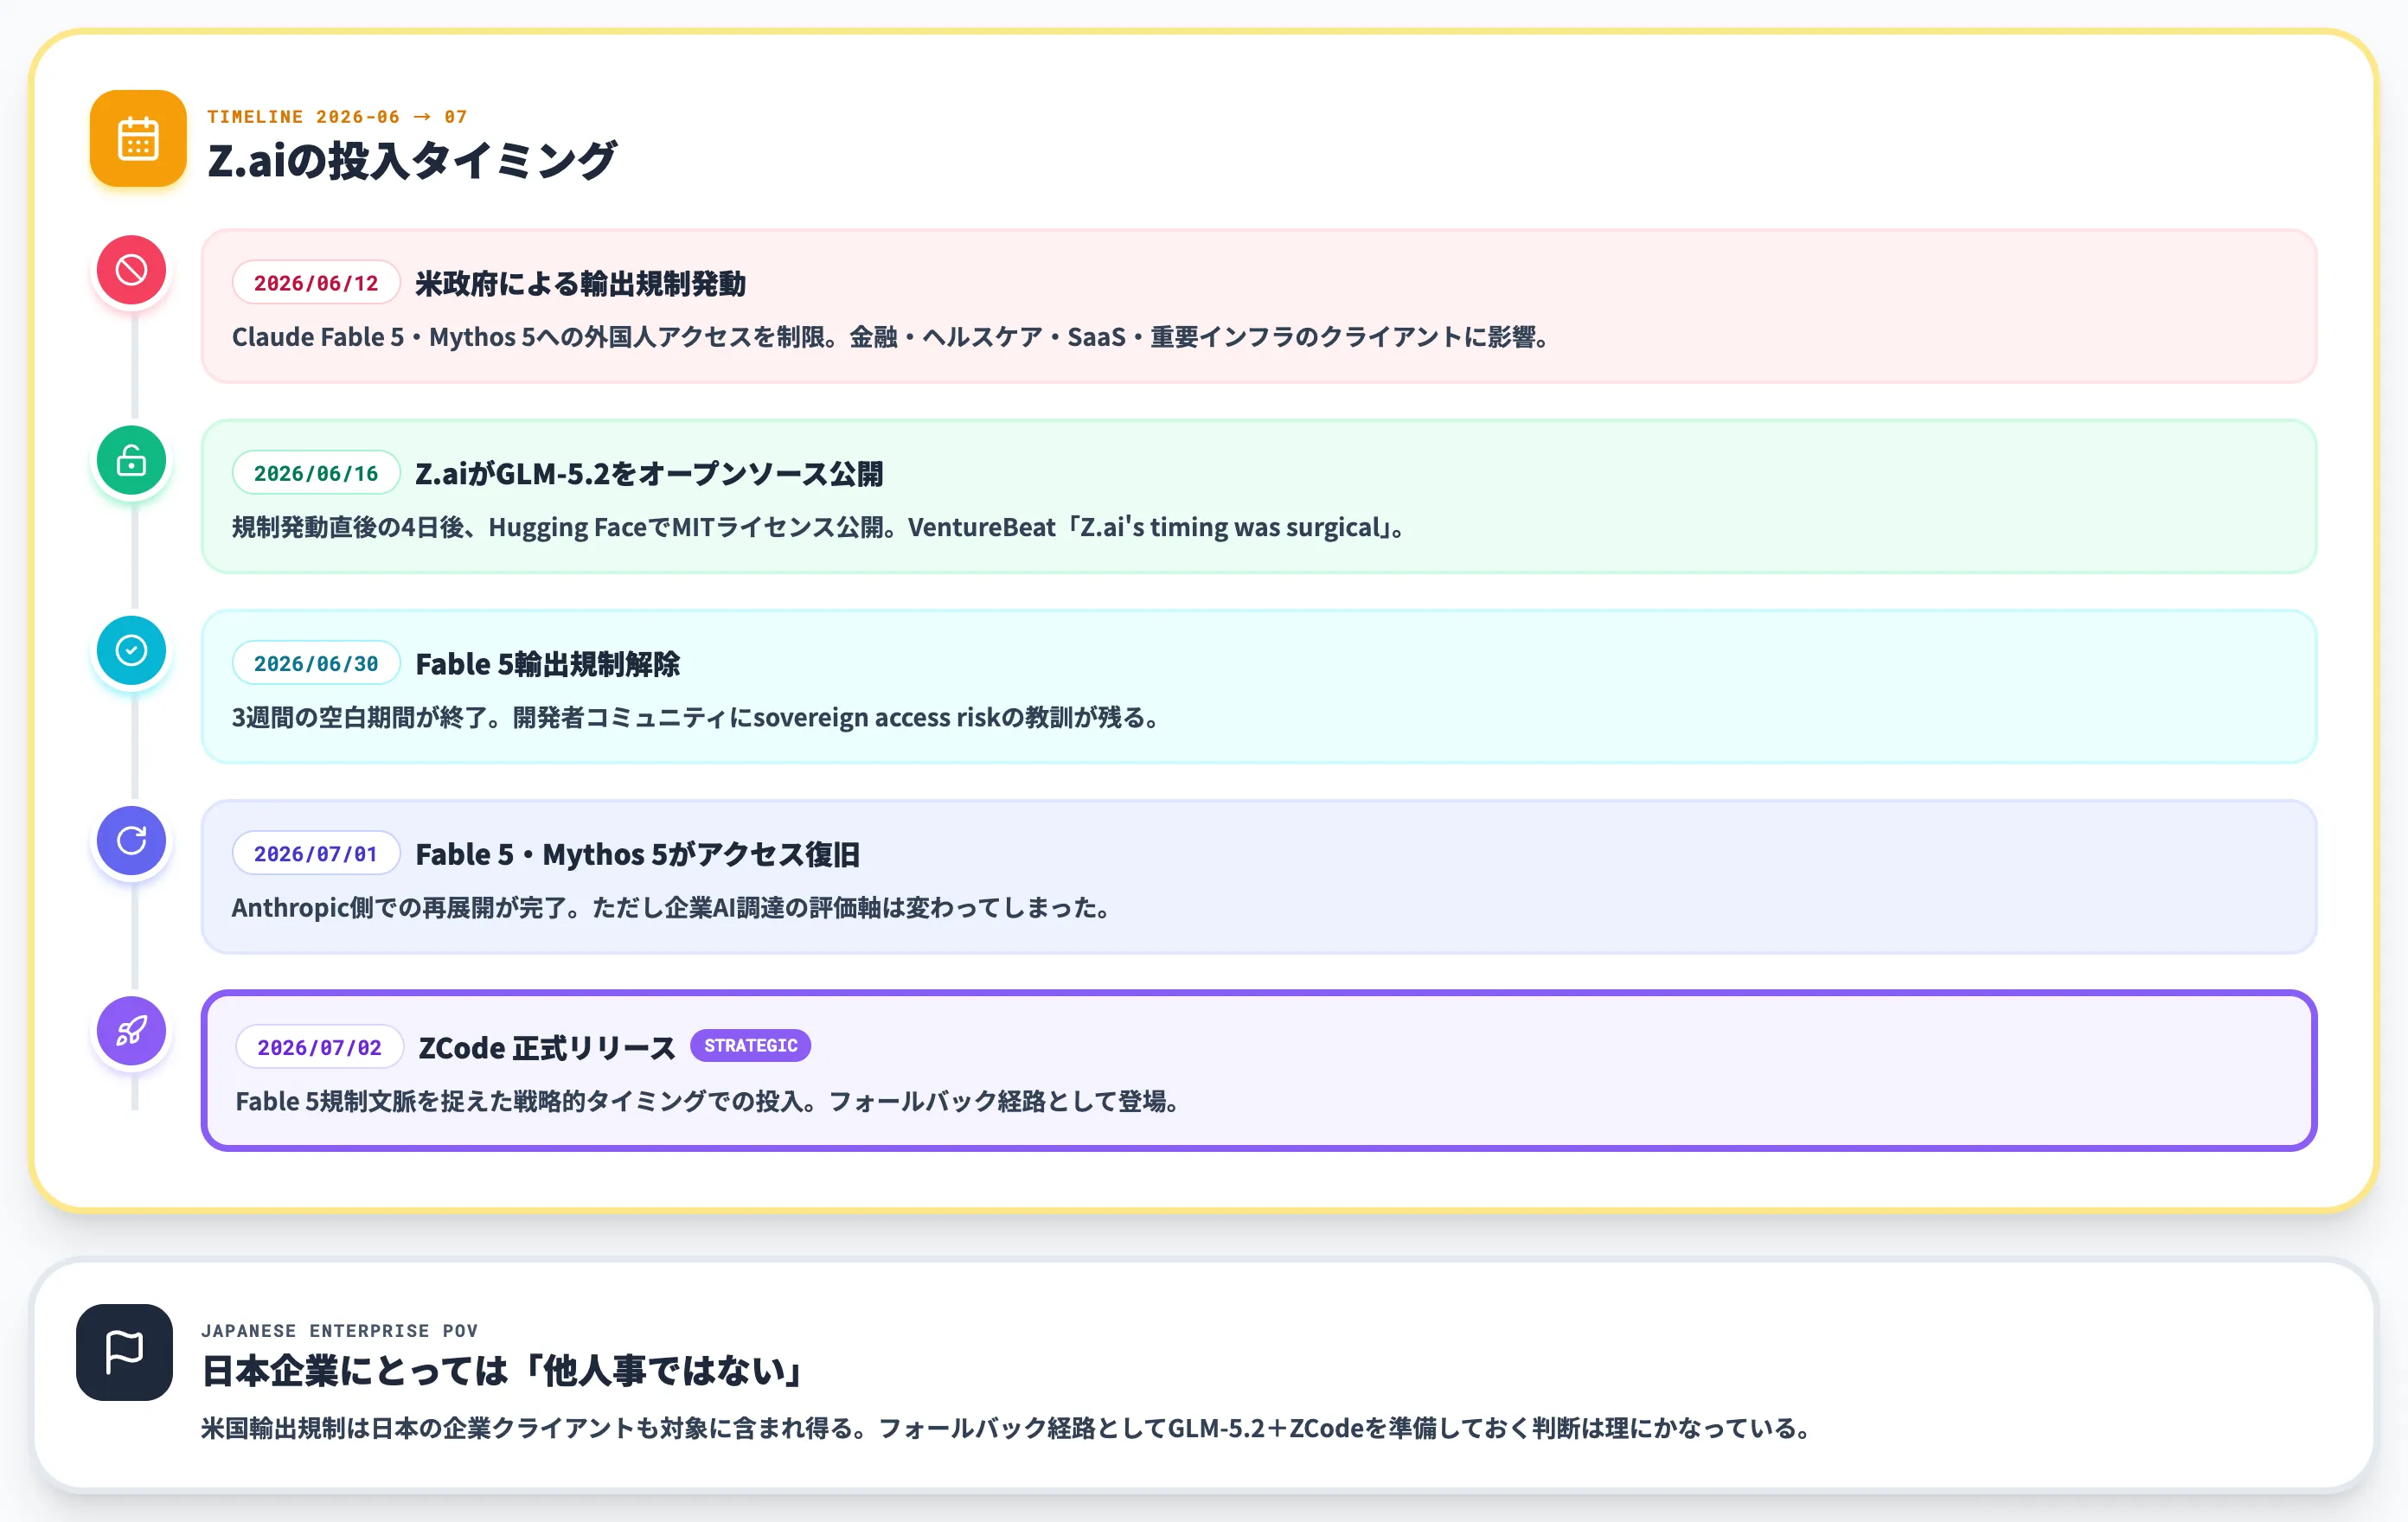Click the TIMELINE 2026-06 → 07 label

pos(337,116)
